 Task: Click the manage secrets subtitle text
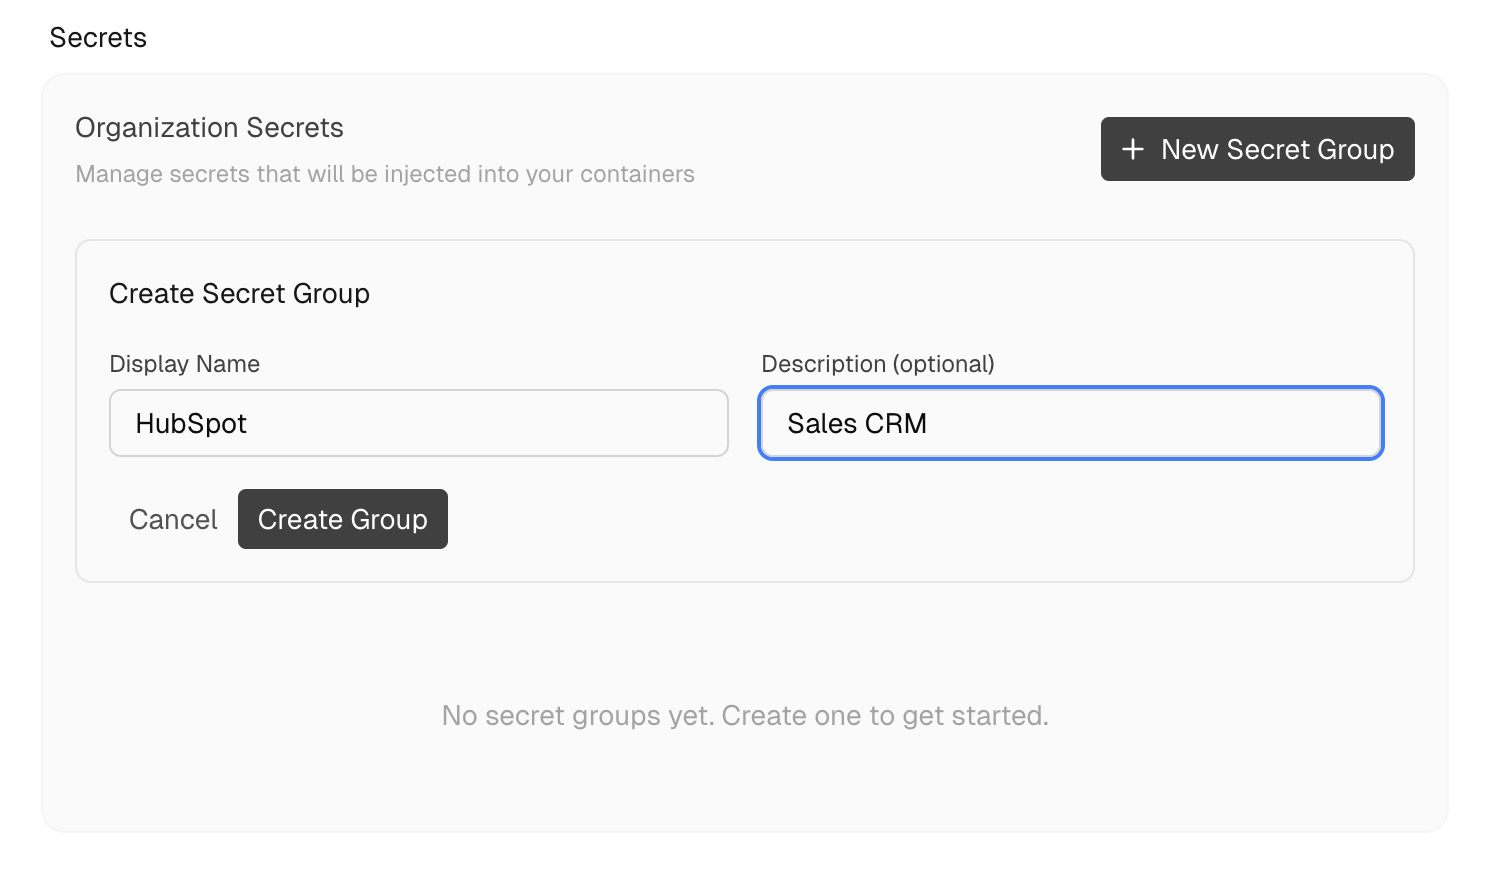(x=384, y=174)
